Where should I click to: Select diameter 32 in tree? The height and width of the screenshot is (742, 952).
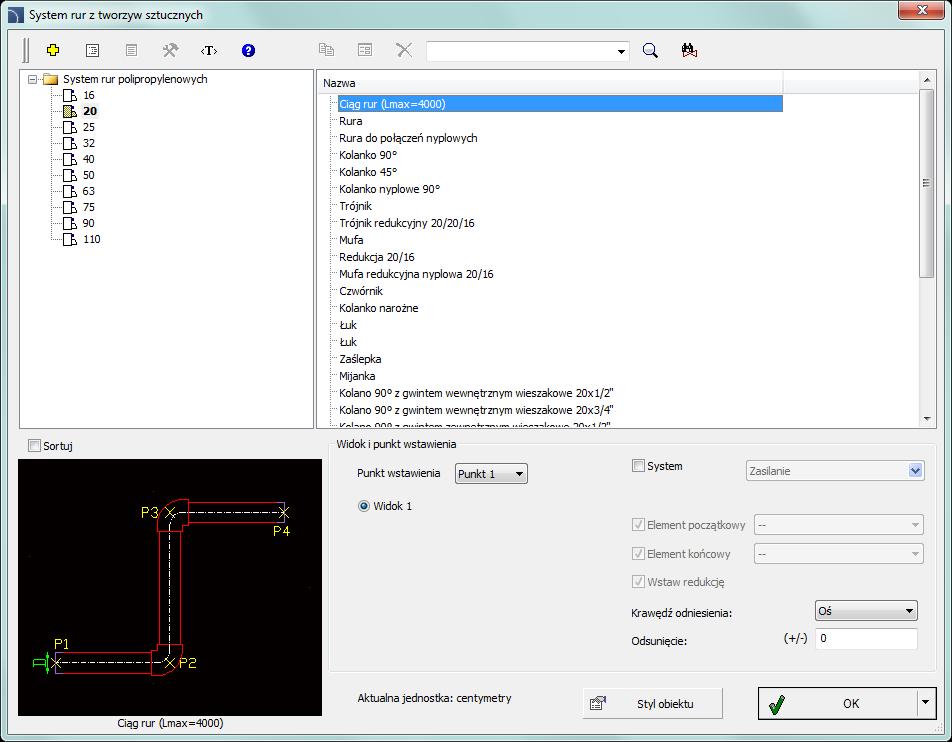pyautogui.click(x=89, y=143)
